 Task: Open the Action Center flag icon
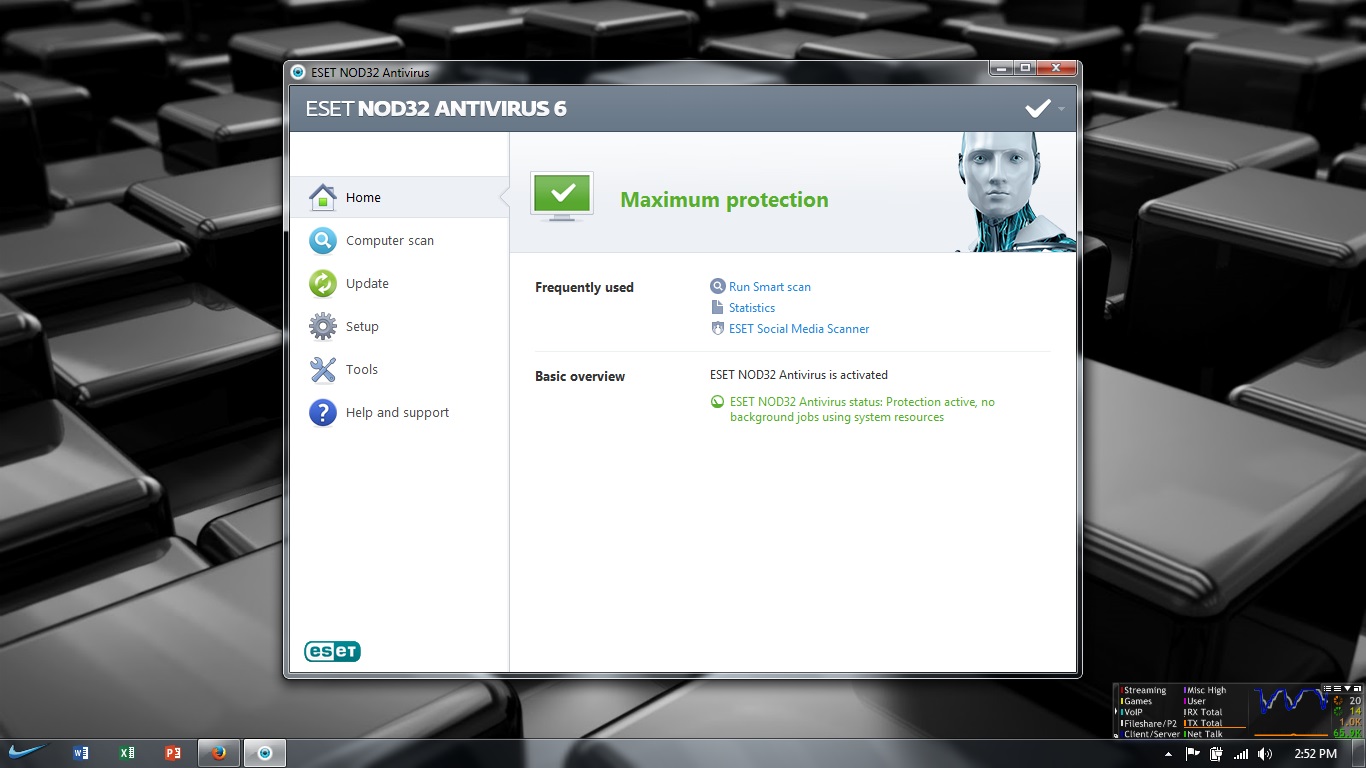(x=1192, y=754)
